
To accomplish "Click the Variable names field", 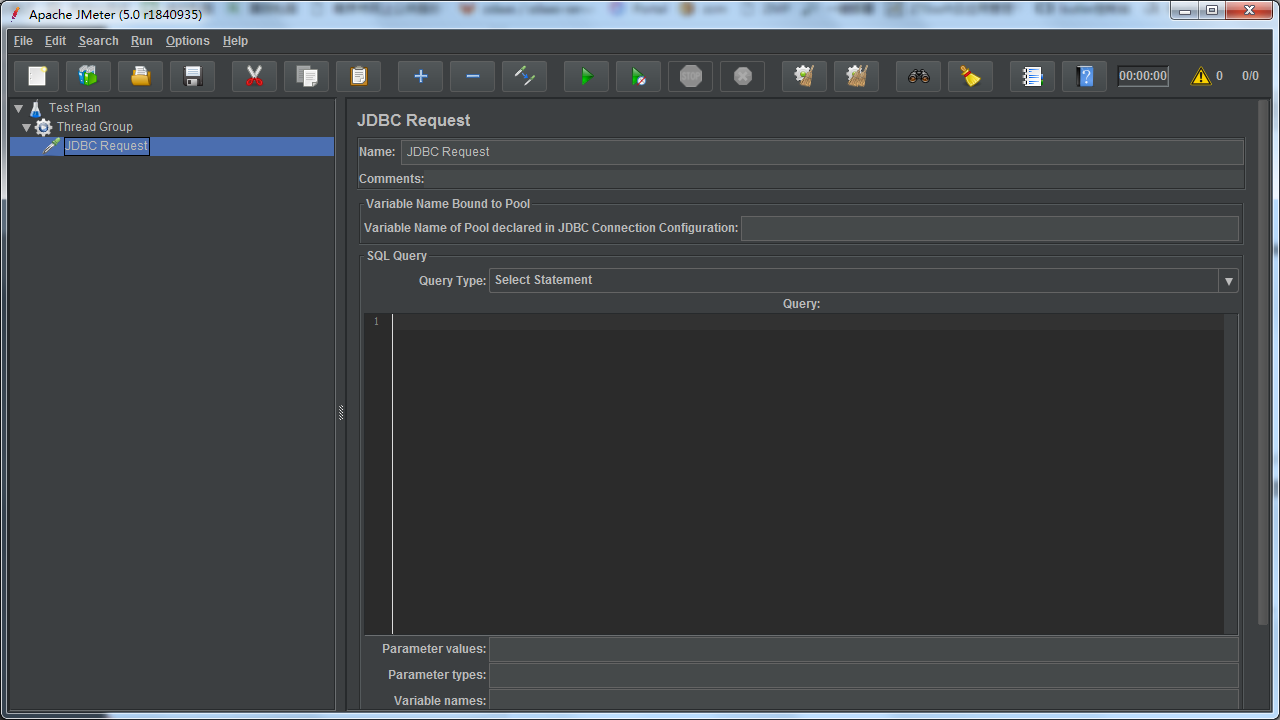I will (x=864, y=700).
